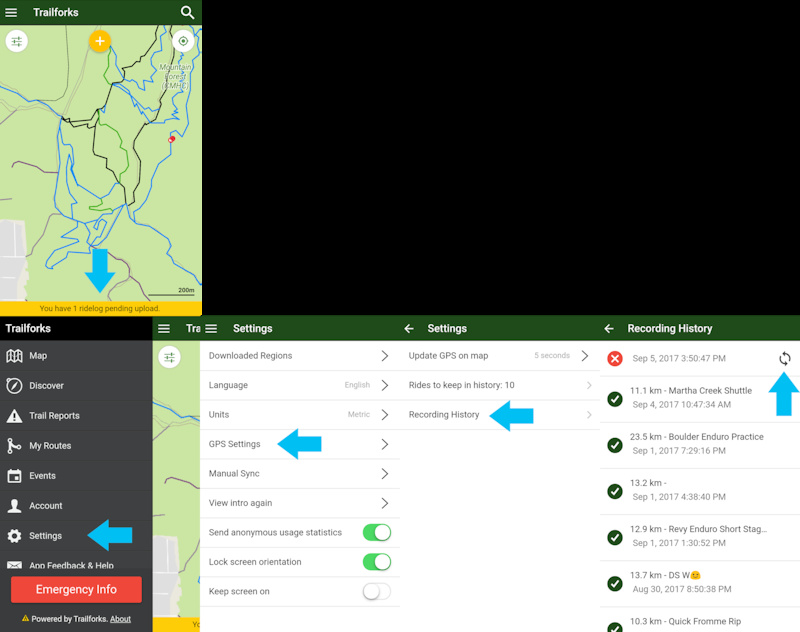Tap the warning triangle icon for Trail Reports

point(14,416)
